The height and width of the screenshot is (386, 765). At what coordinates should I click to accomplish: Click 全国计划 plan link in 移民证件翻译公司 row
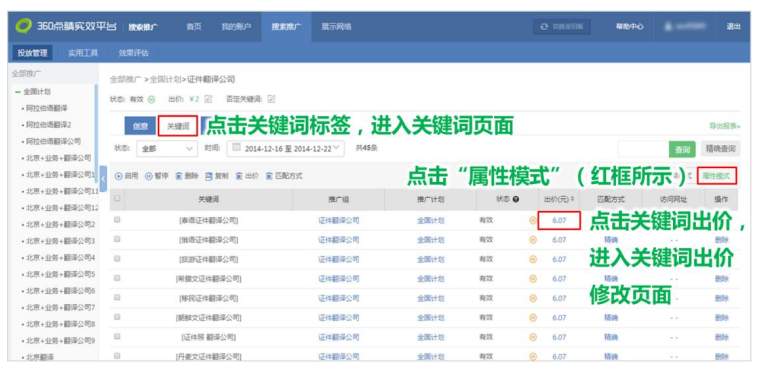coord(430,298)
